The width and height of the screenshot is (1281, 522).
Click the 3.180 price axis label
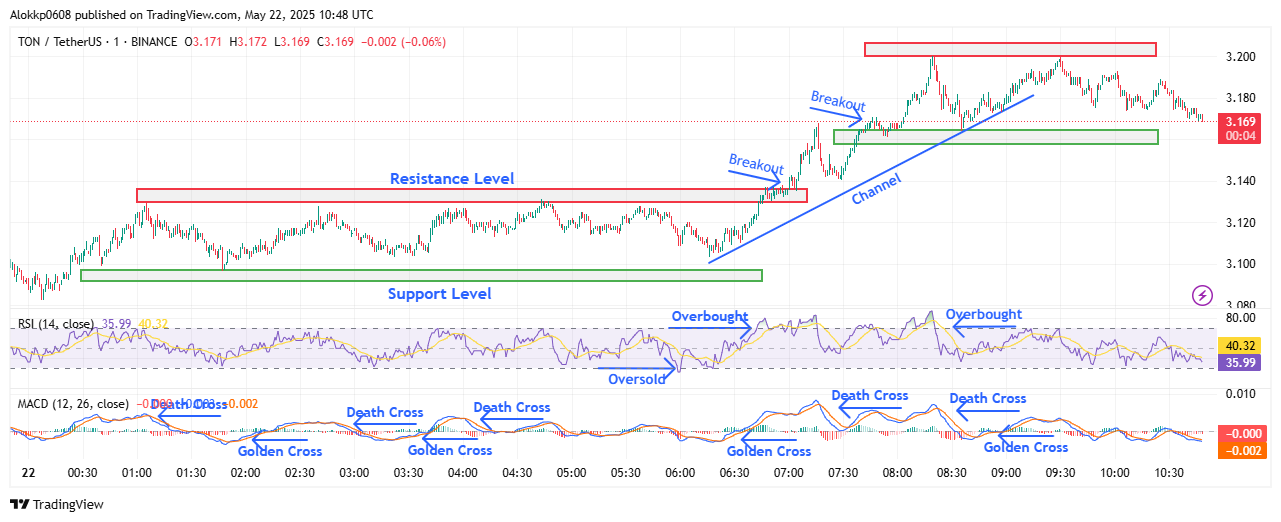click(1240, 98)
